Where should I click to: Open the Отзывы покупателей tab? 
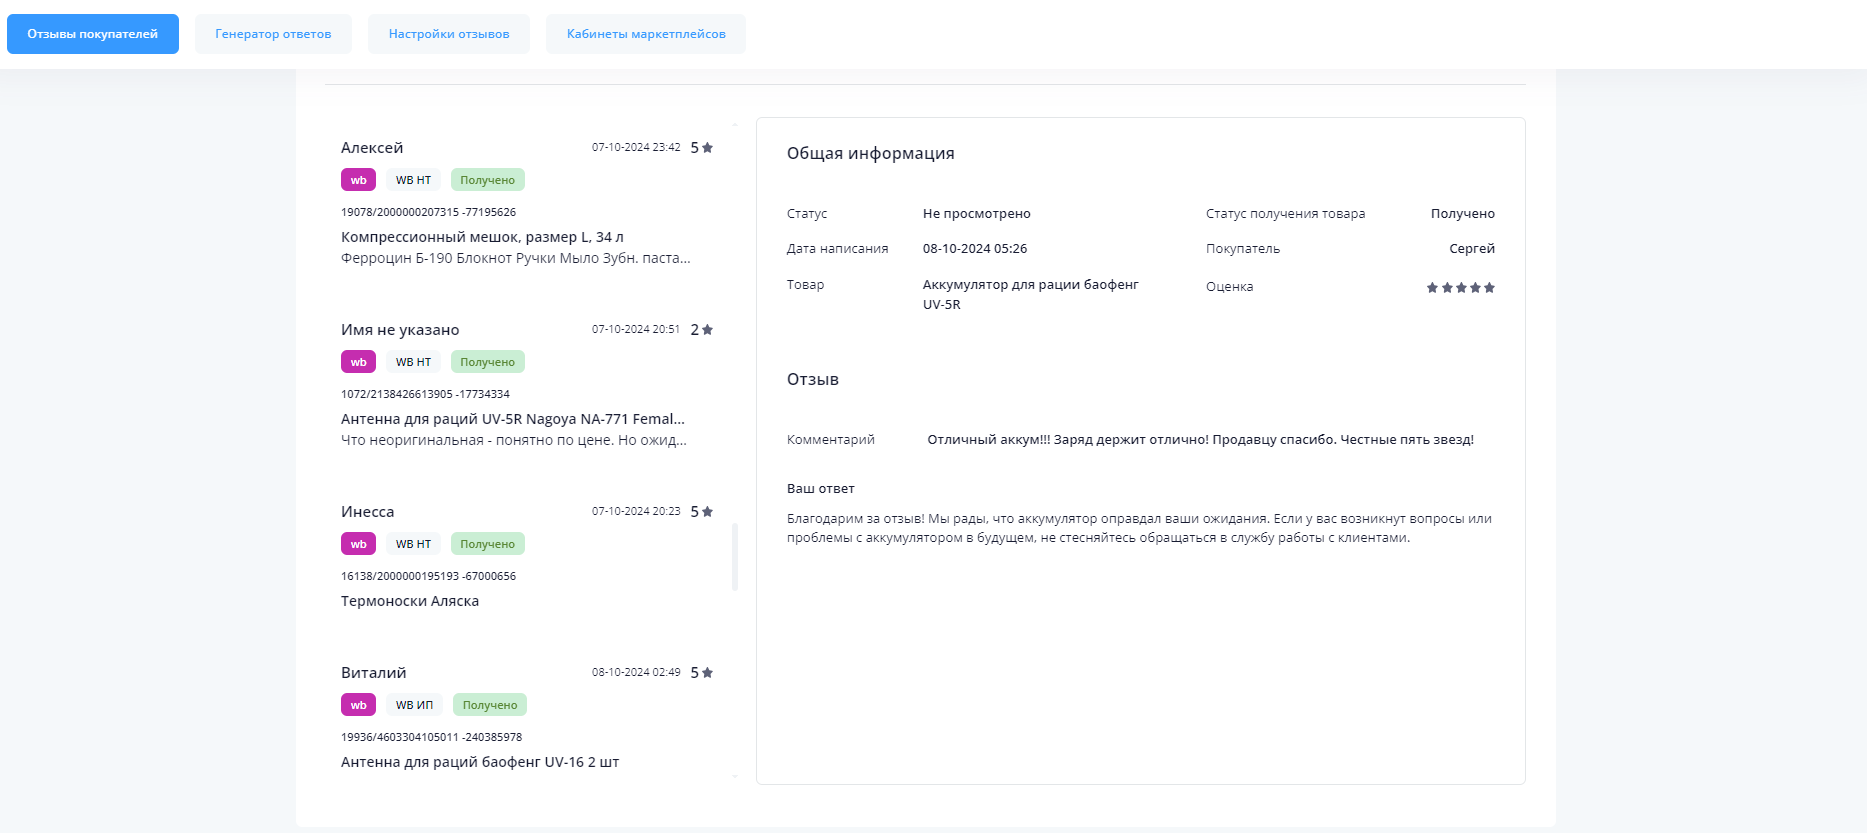point(93,34)
